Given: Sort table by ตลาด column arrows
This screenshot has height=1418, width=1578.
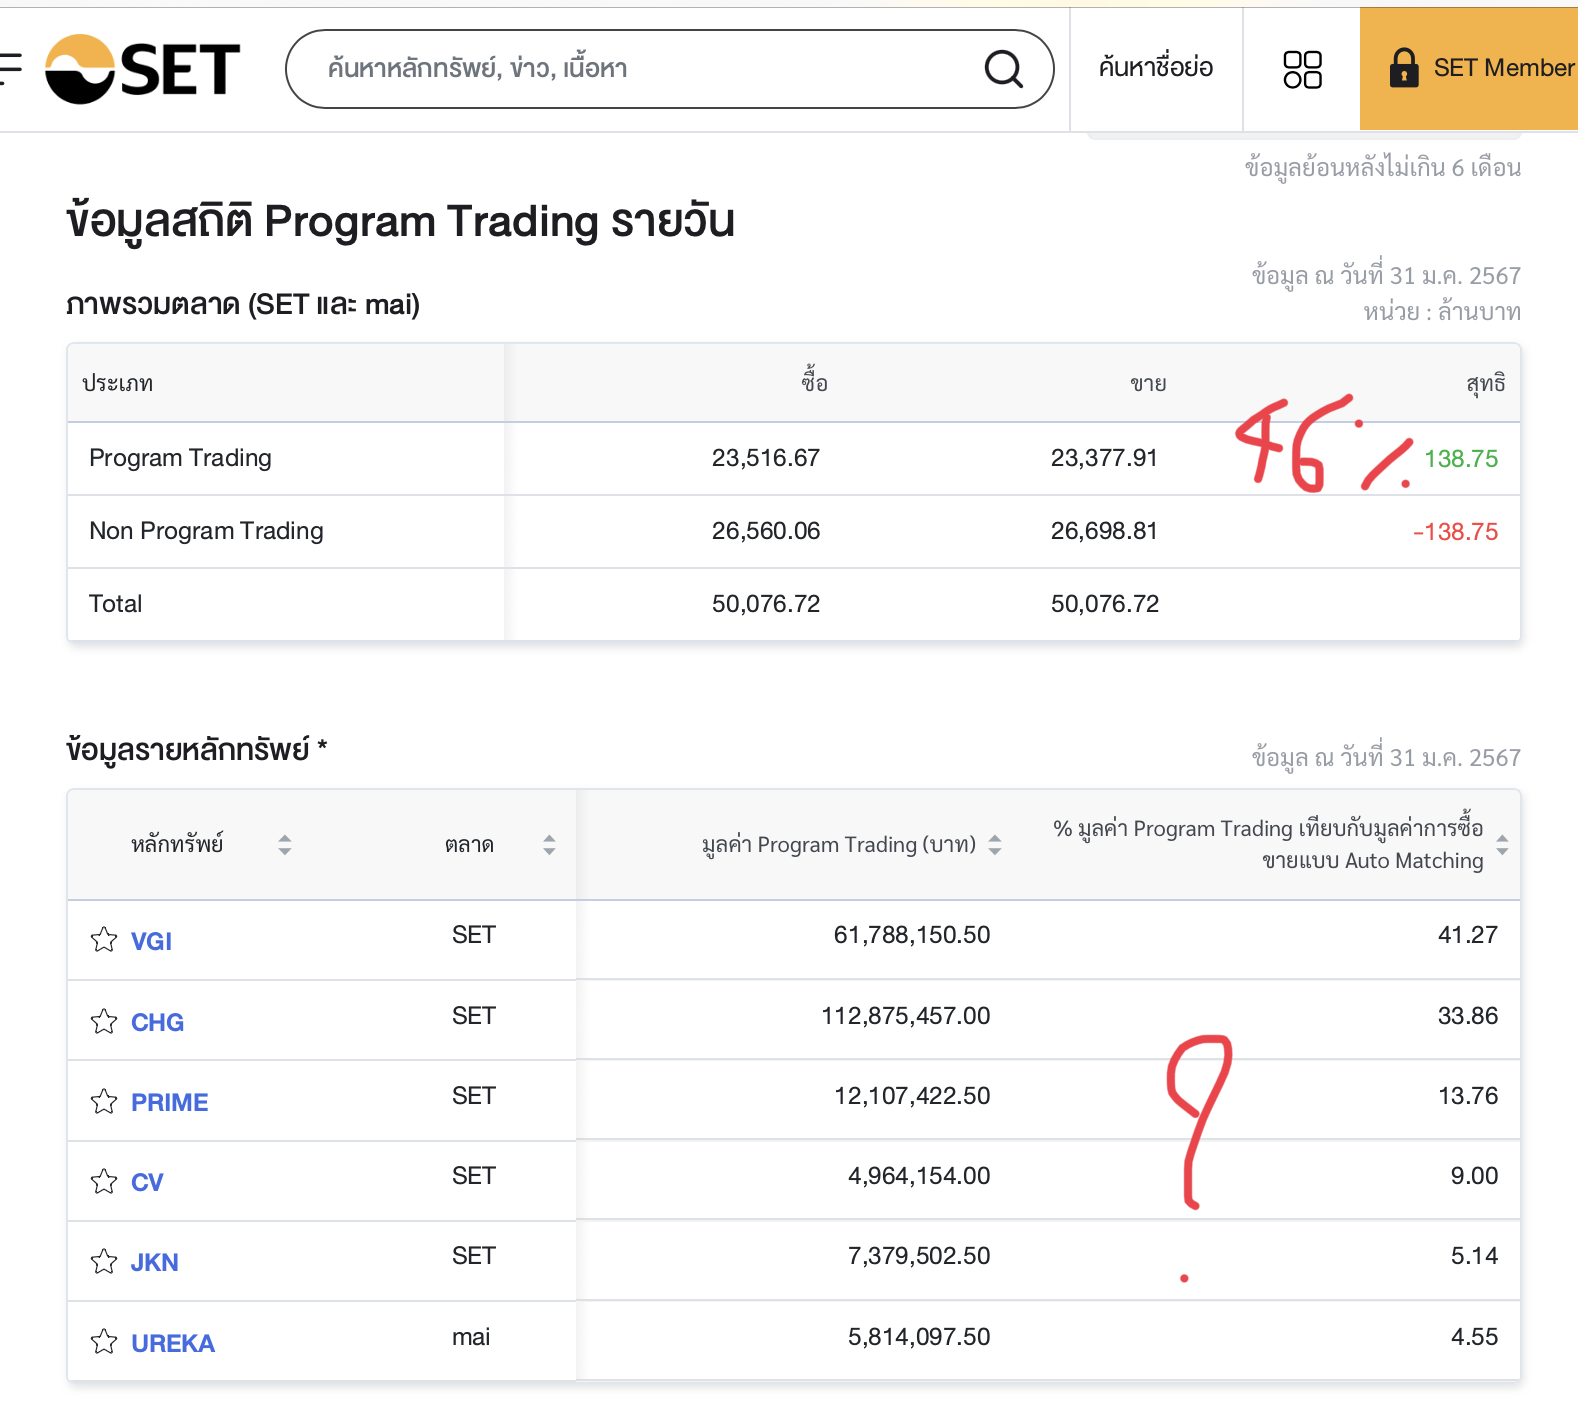Looking at the screenshot, I should coord(549,845).
